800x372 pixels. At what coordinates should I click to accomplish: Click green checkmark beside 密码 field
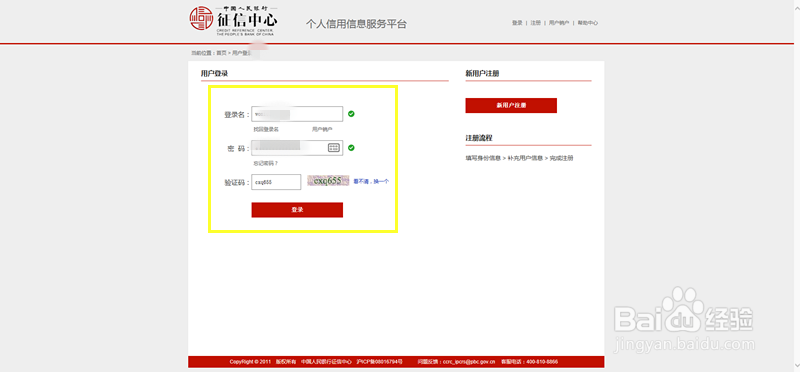[x=351, y=148]
